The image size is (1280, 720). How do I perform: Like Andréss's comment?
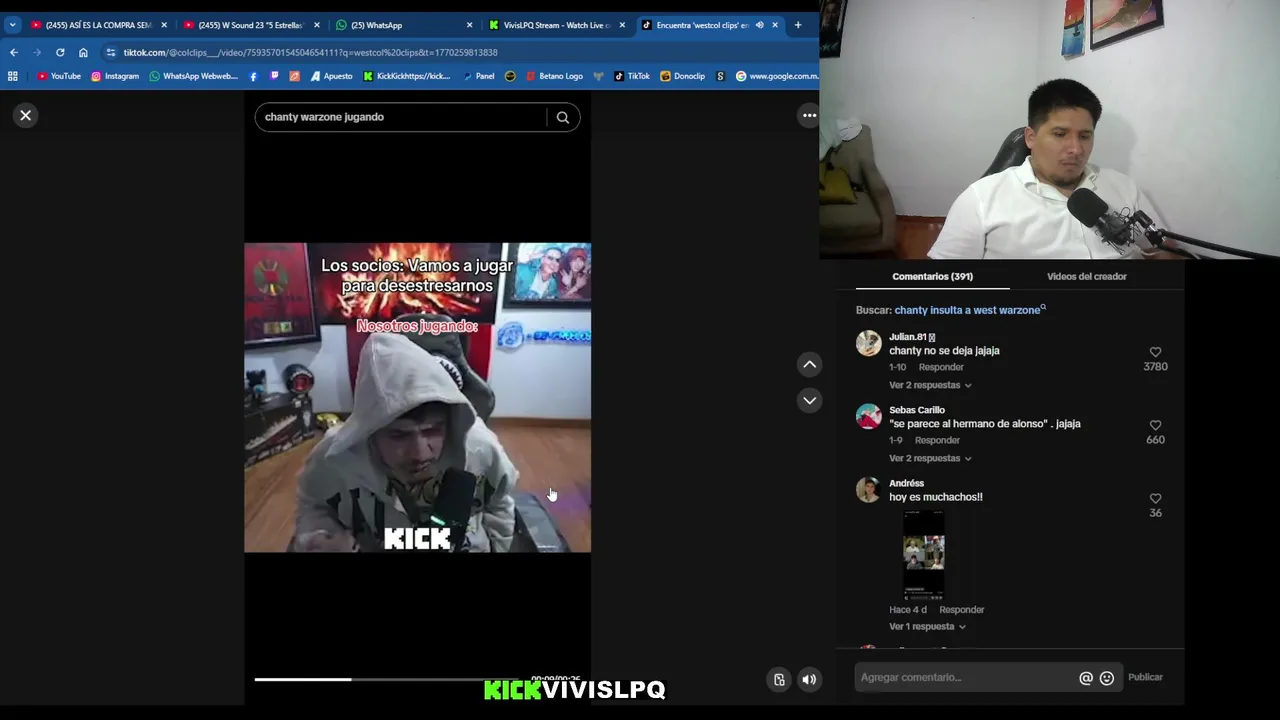tap(1155, 498)
